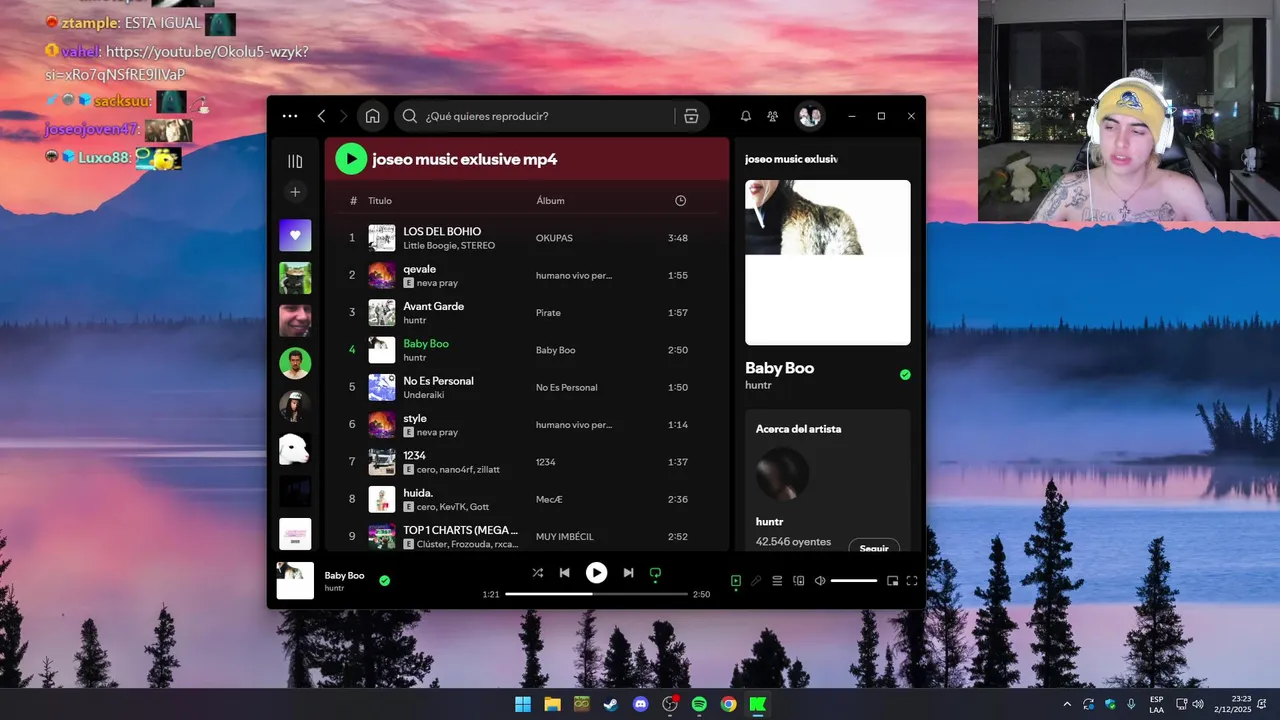1280x720 pixels.
Task: Open the green circle avatar playlist in sidebar
Action: [x=295, y=363]
